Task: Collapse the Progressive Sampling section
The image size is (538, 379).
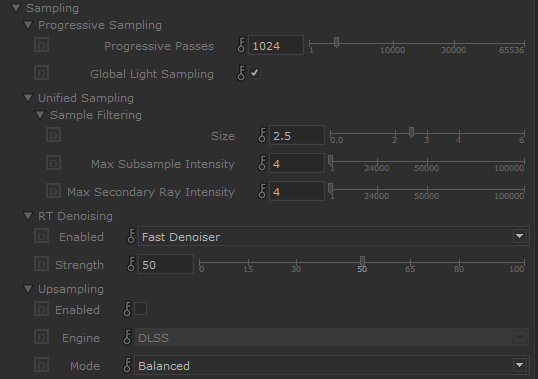Action: click(28, 25)
